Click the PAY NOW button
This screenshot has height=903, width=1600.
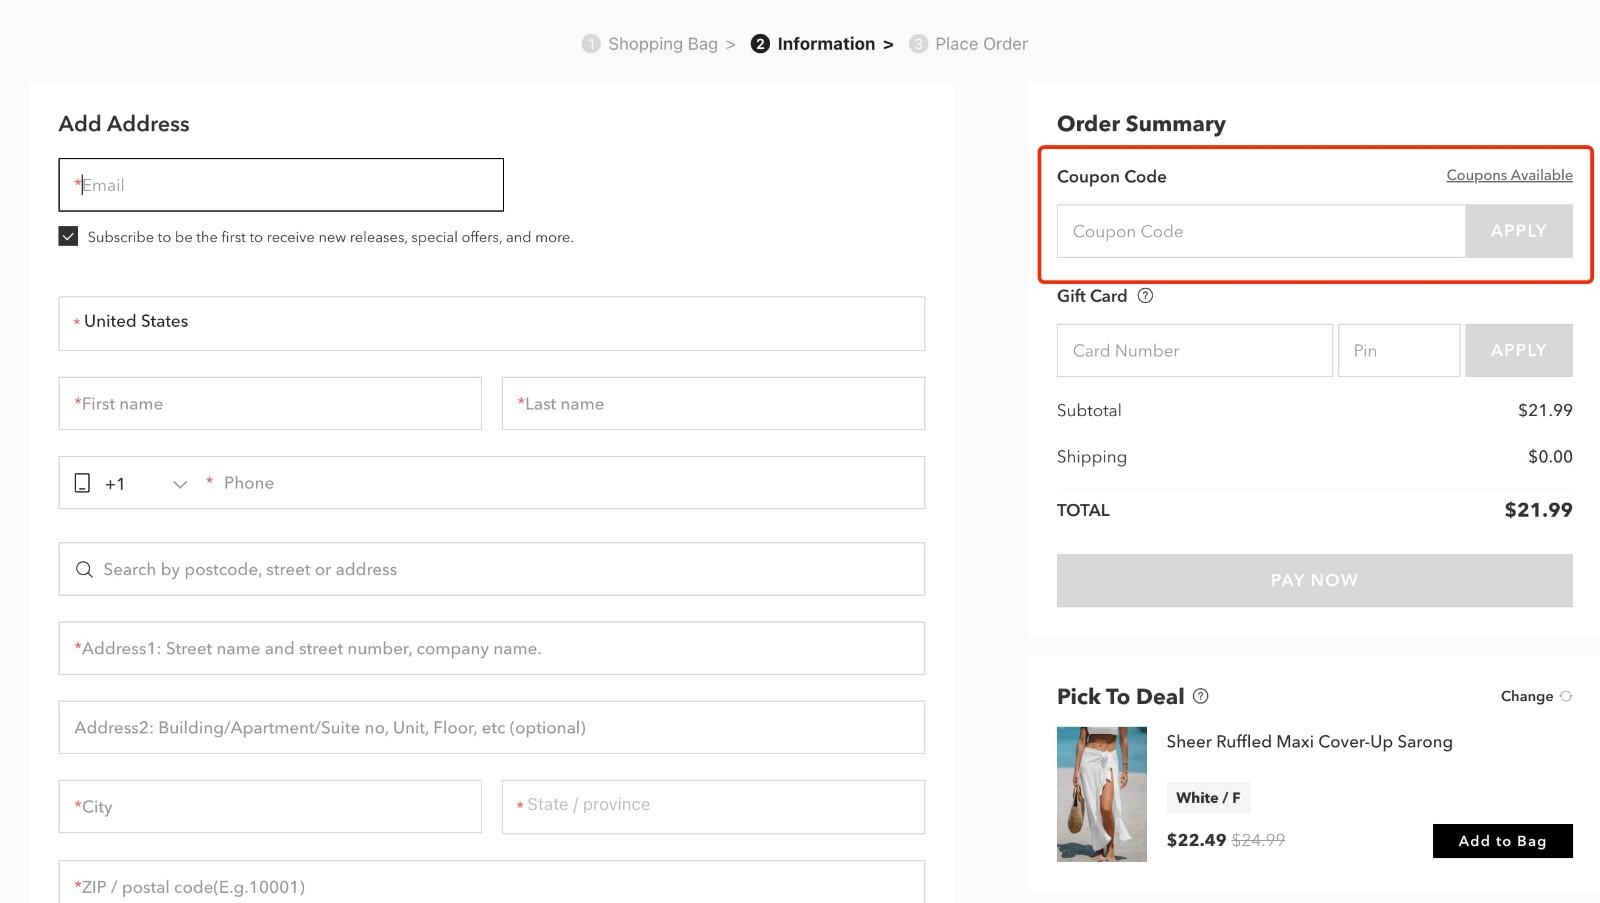pyautogui.click(x=1314, y=580)
